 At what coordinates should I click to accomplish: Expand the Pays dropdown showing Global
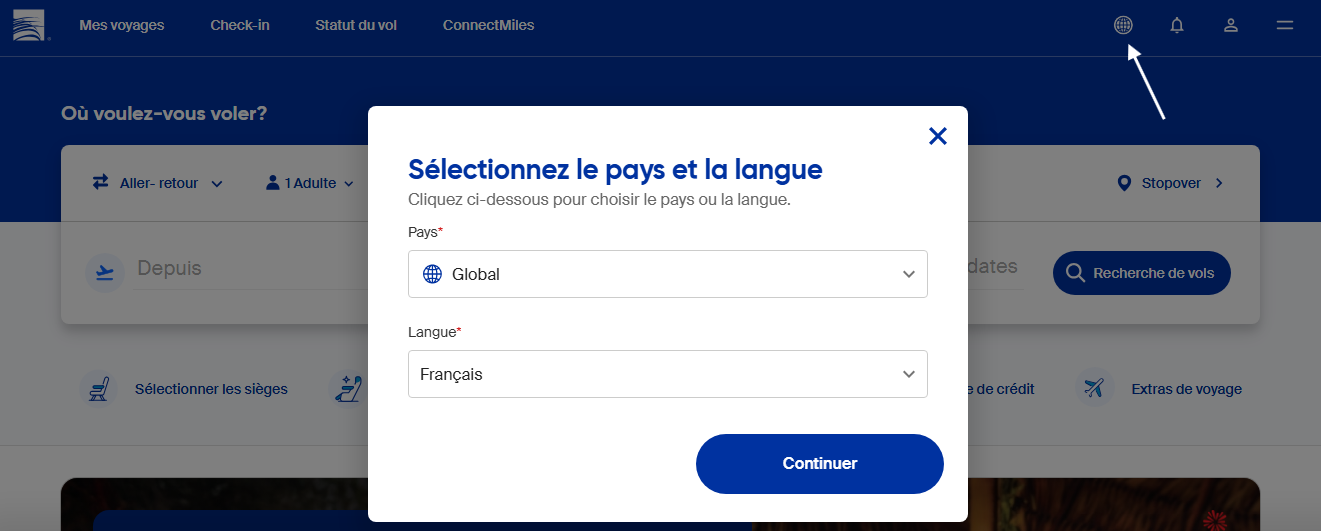pyautogui.click(x=667, y=274)
